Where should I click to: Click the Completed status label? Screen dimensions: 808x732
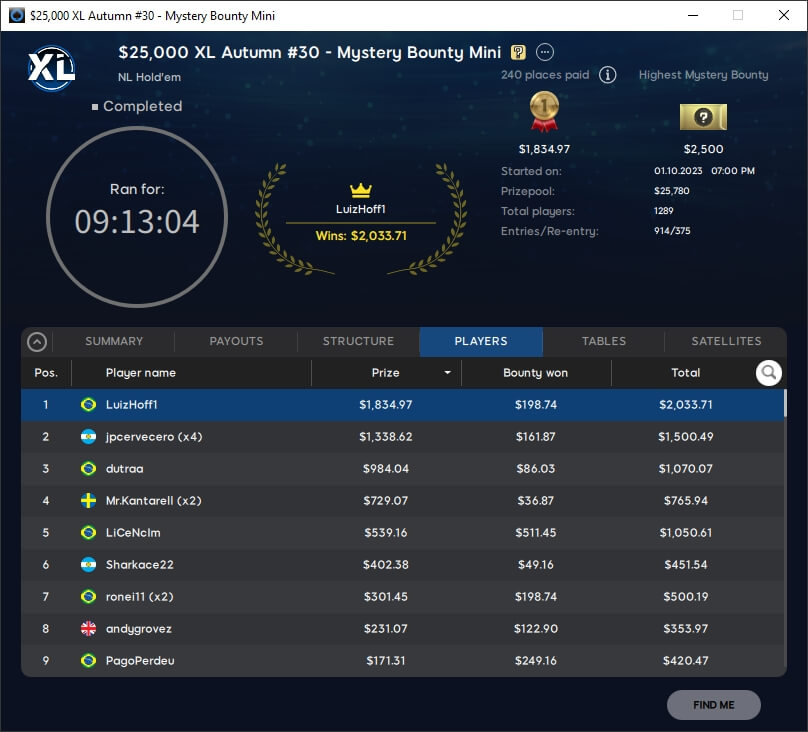(x=142, y=106)
